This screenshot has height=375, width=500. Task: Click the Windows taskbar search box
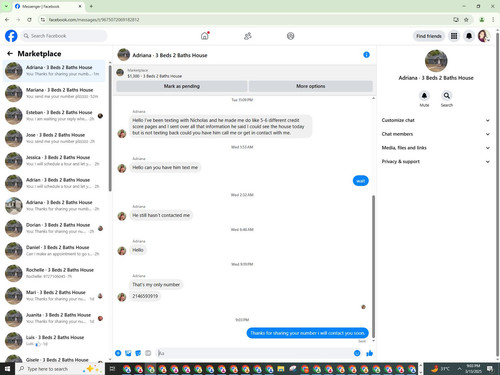point(60,369)
